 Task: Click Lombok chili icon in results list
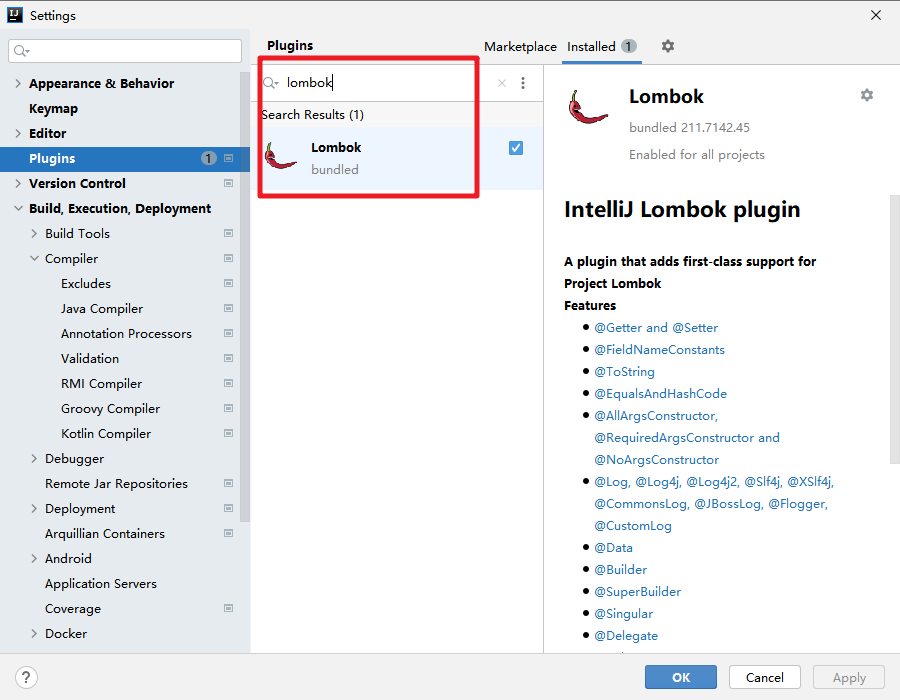tap(281, 157)
